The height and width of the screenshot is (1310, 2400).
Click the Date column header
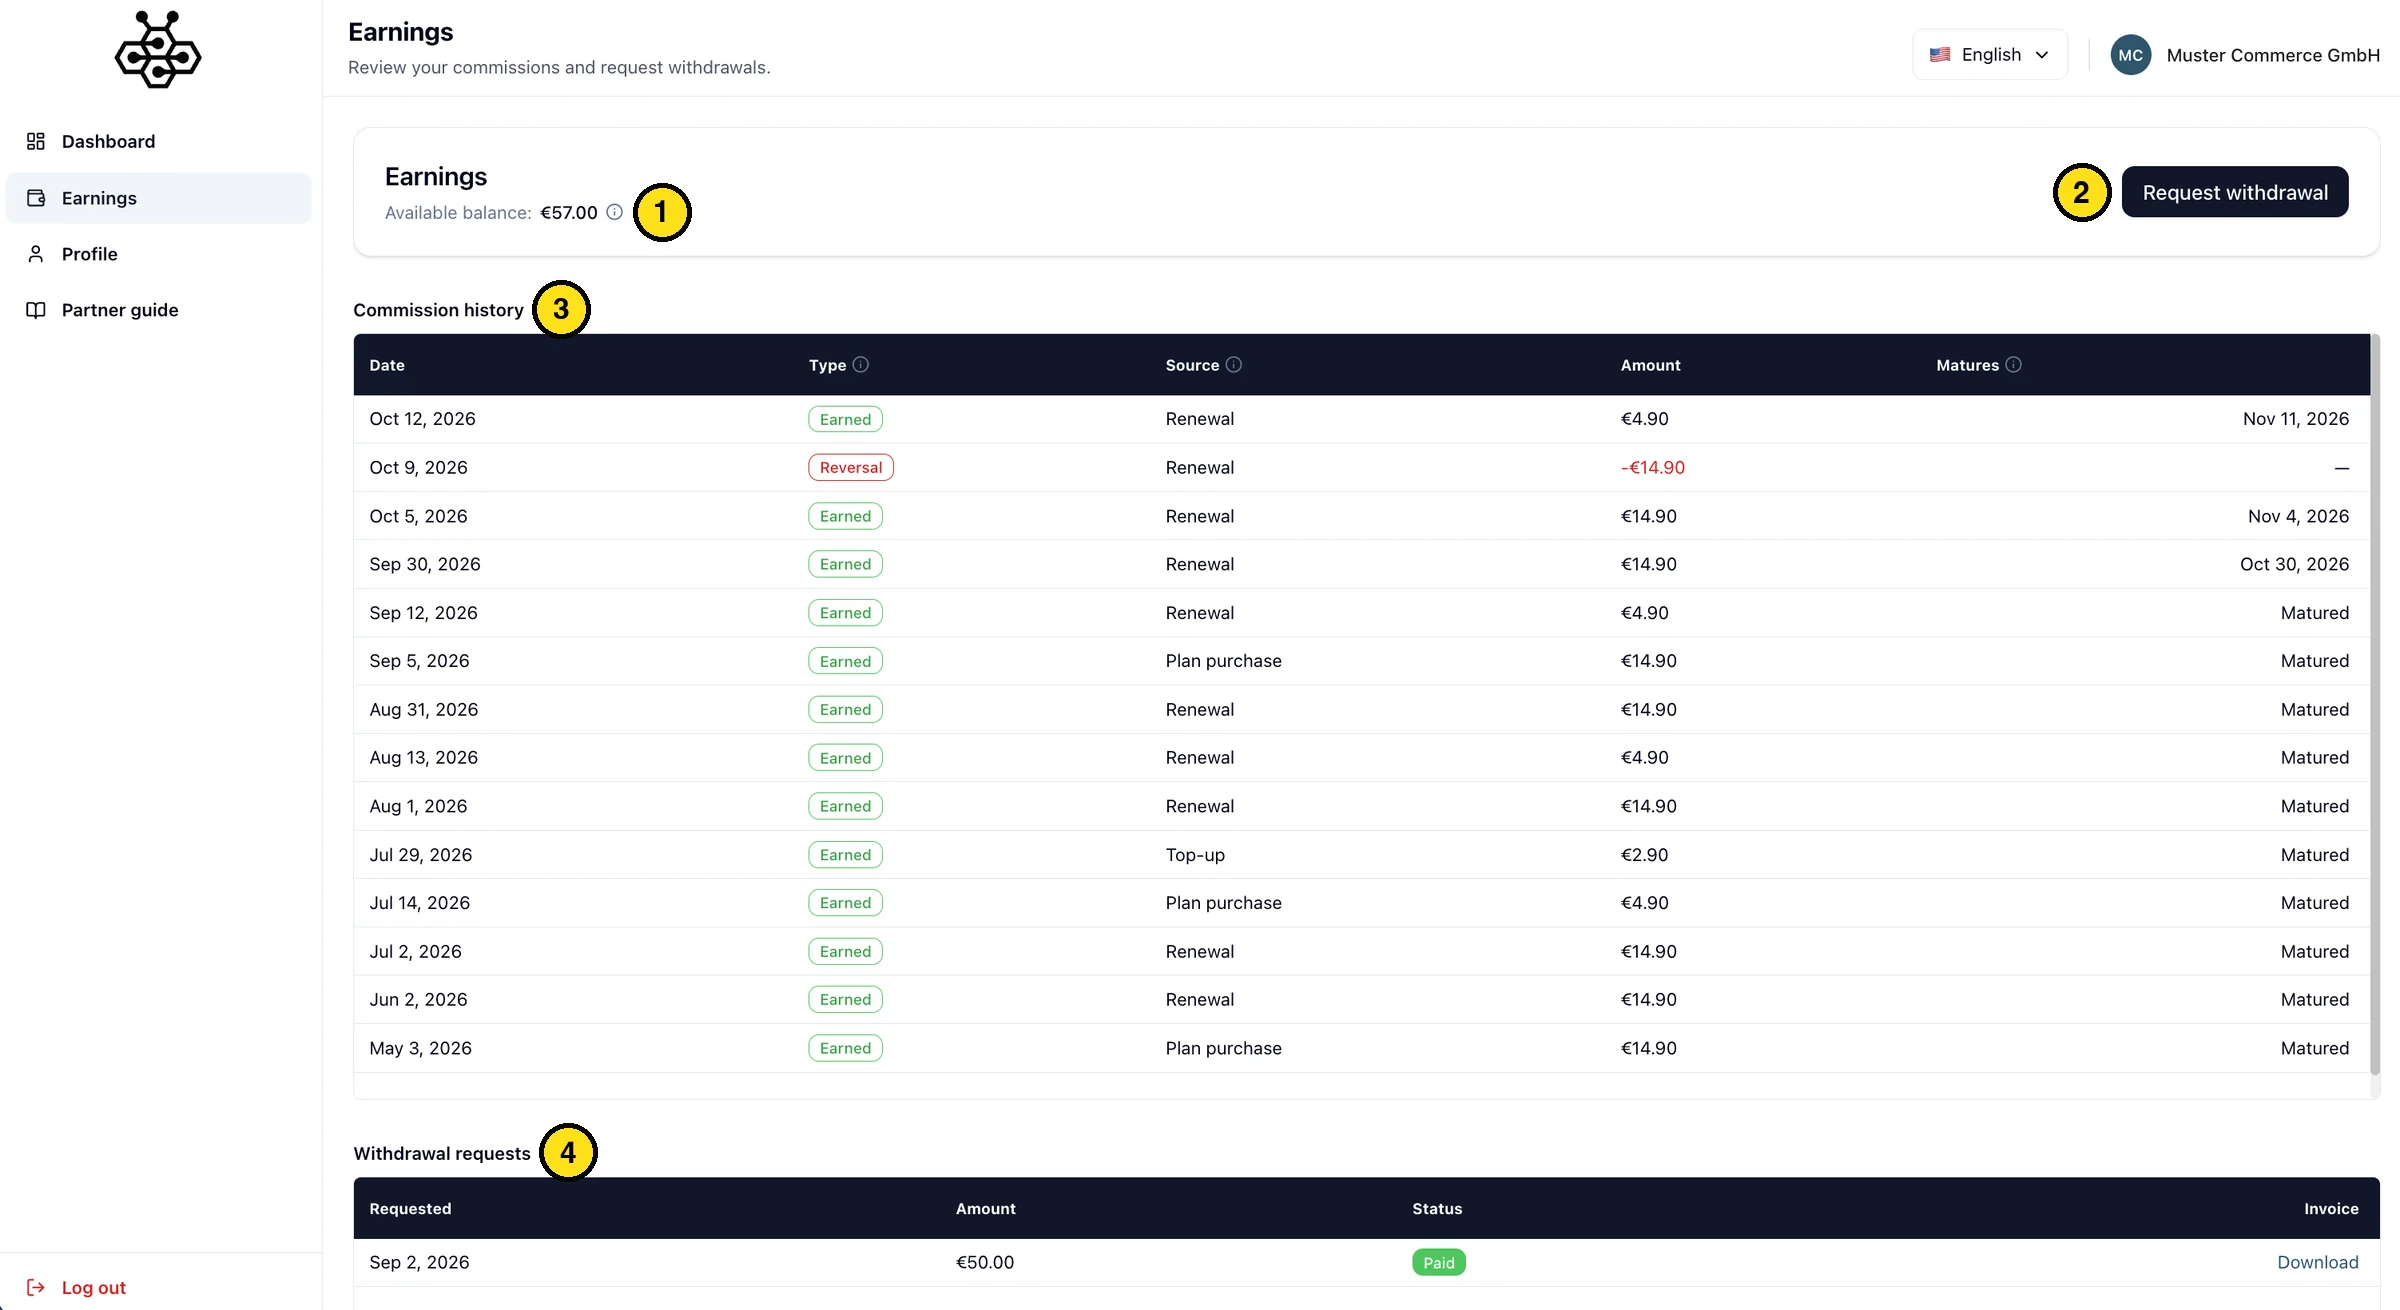click(387, 365)
